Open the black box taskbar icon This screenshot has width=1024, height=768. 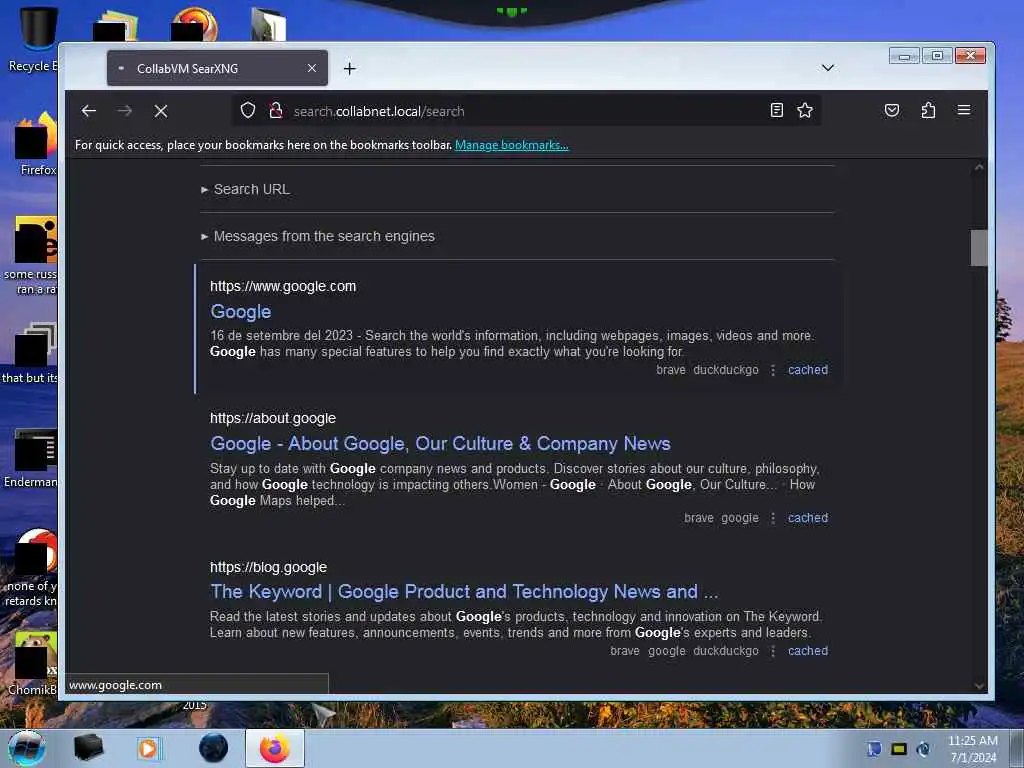point(88,748)
